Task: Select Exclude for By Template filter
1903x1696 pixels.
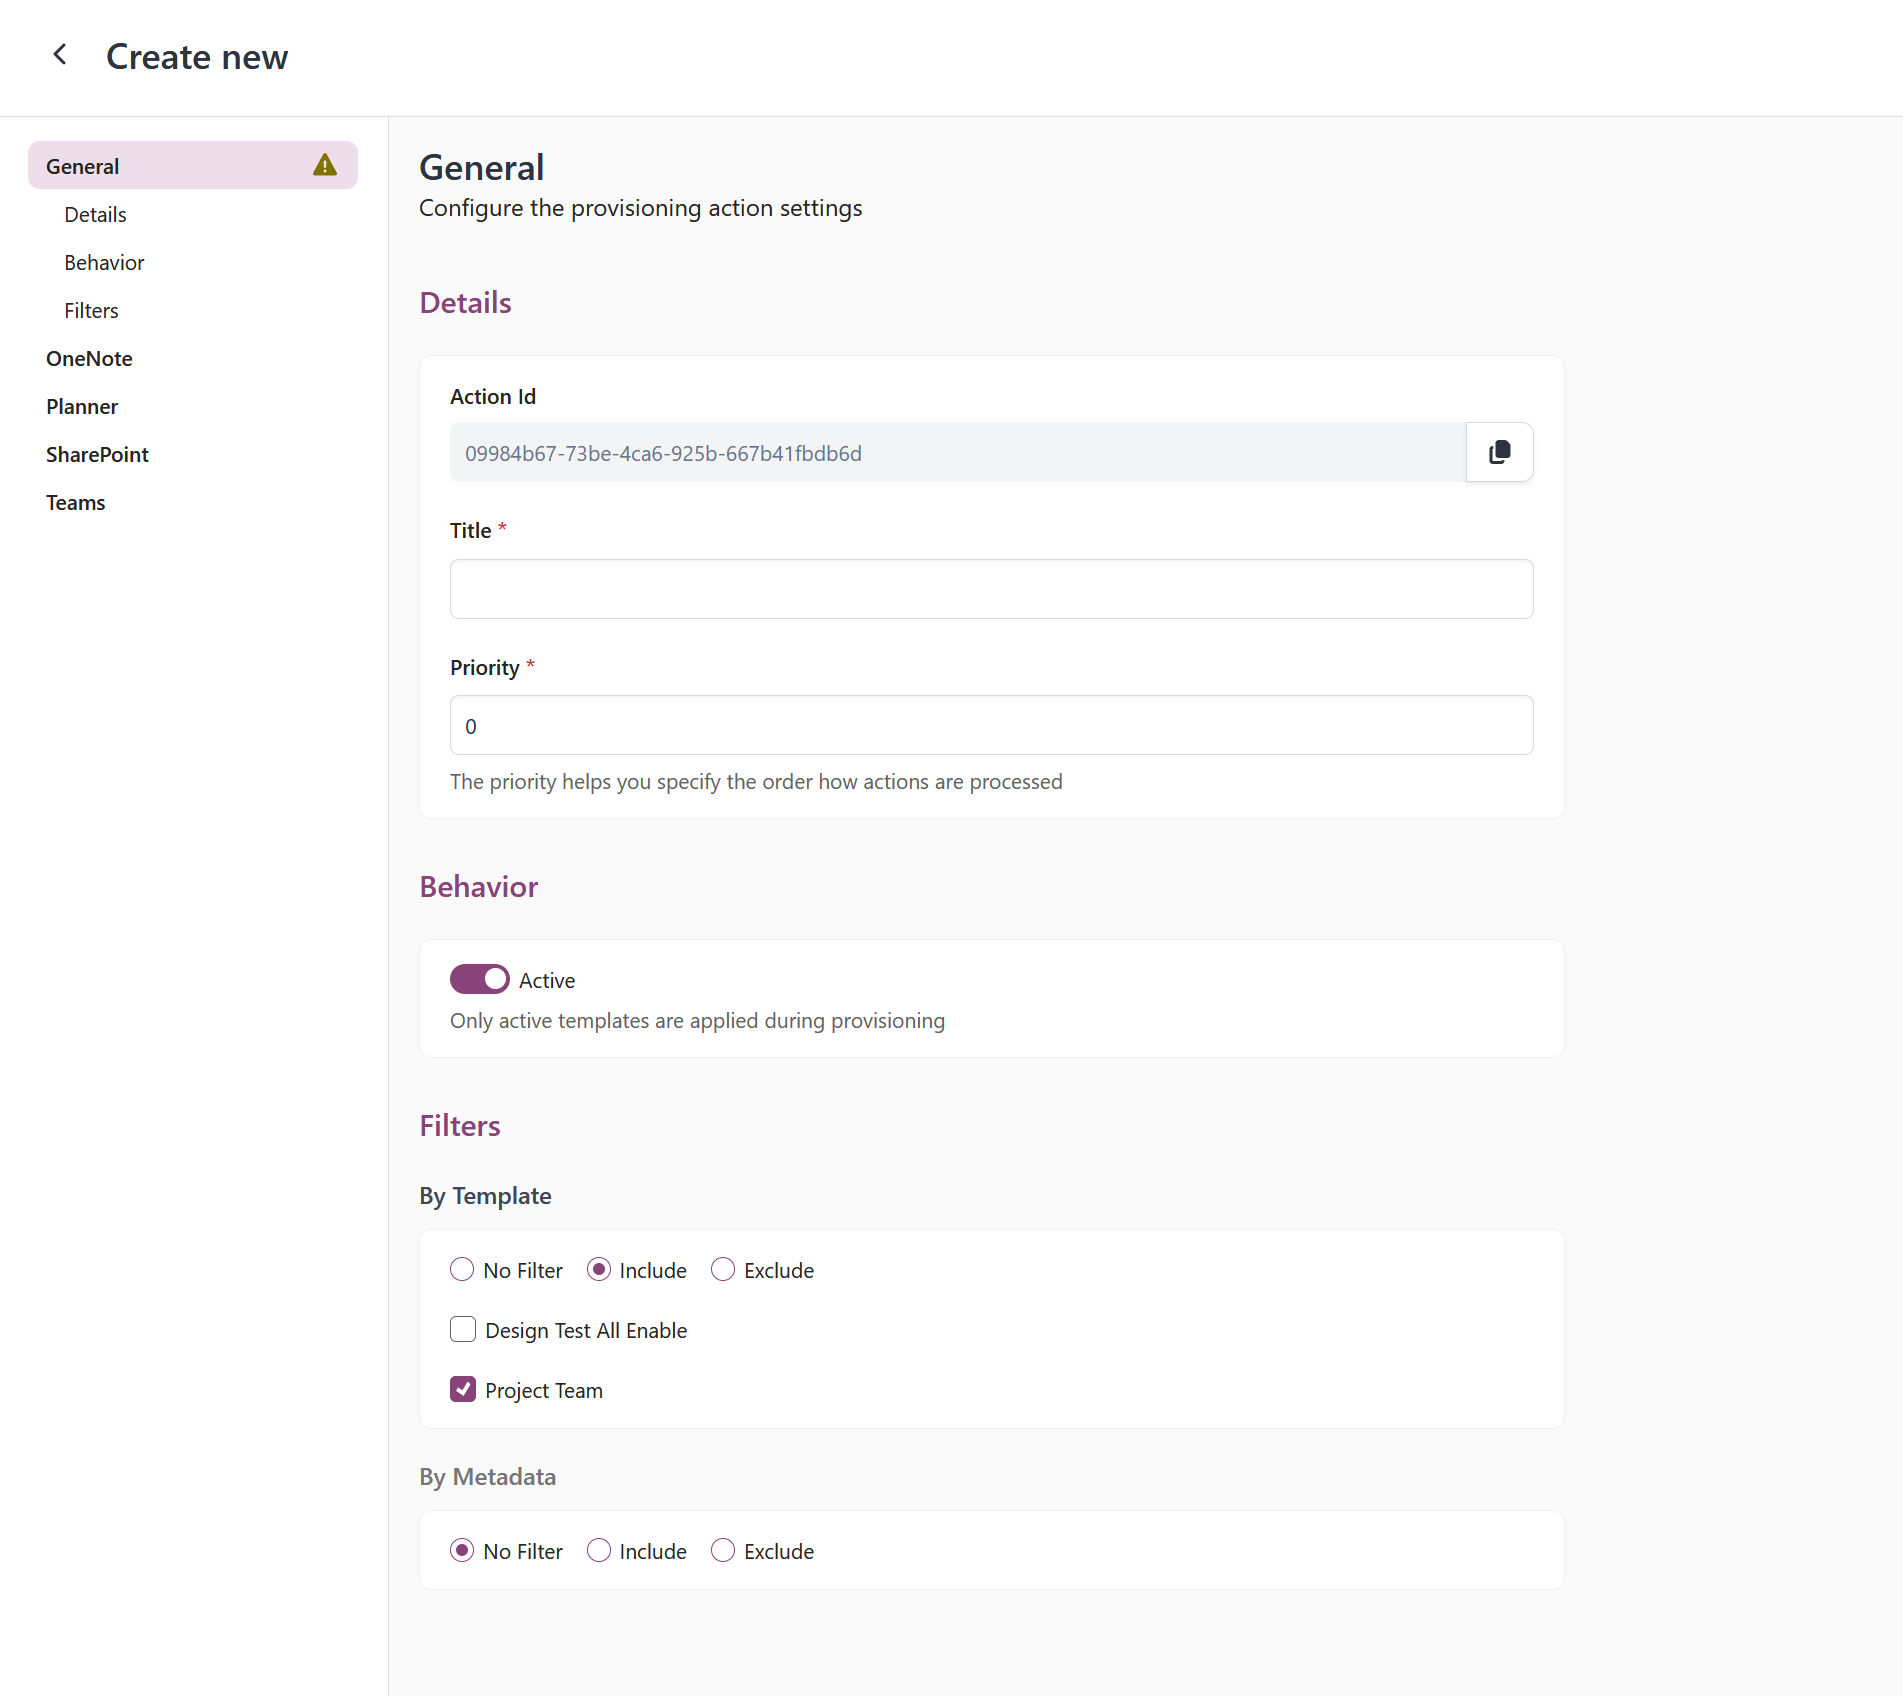Action: coord(722,1269)
